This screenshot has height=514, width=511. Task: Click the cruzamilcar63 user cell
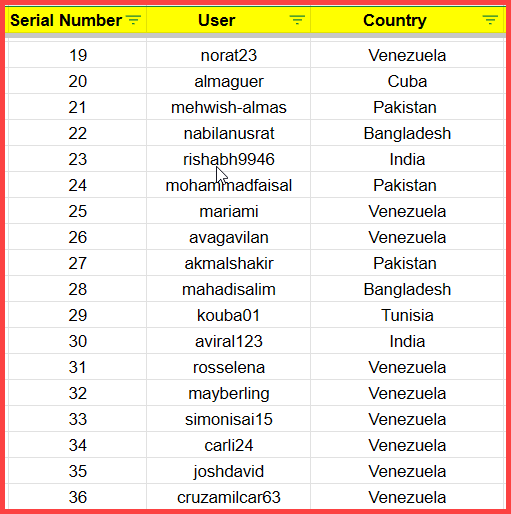pos(228,497)
